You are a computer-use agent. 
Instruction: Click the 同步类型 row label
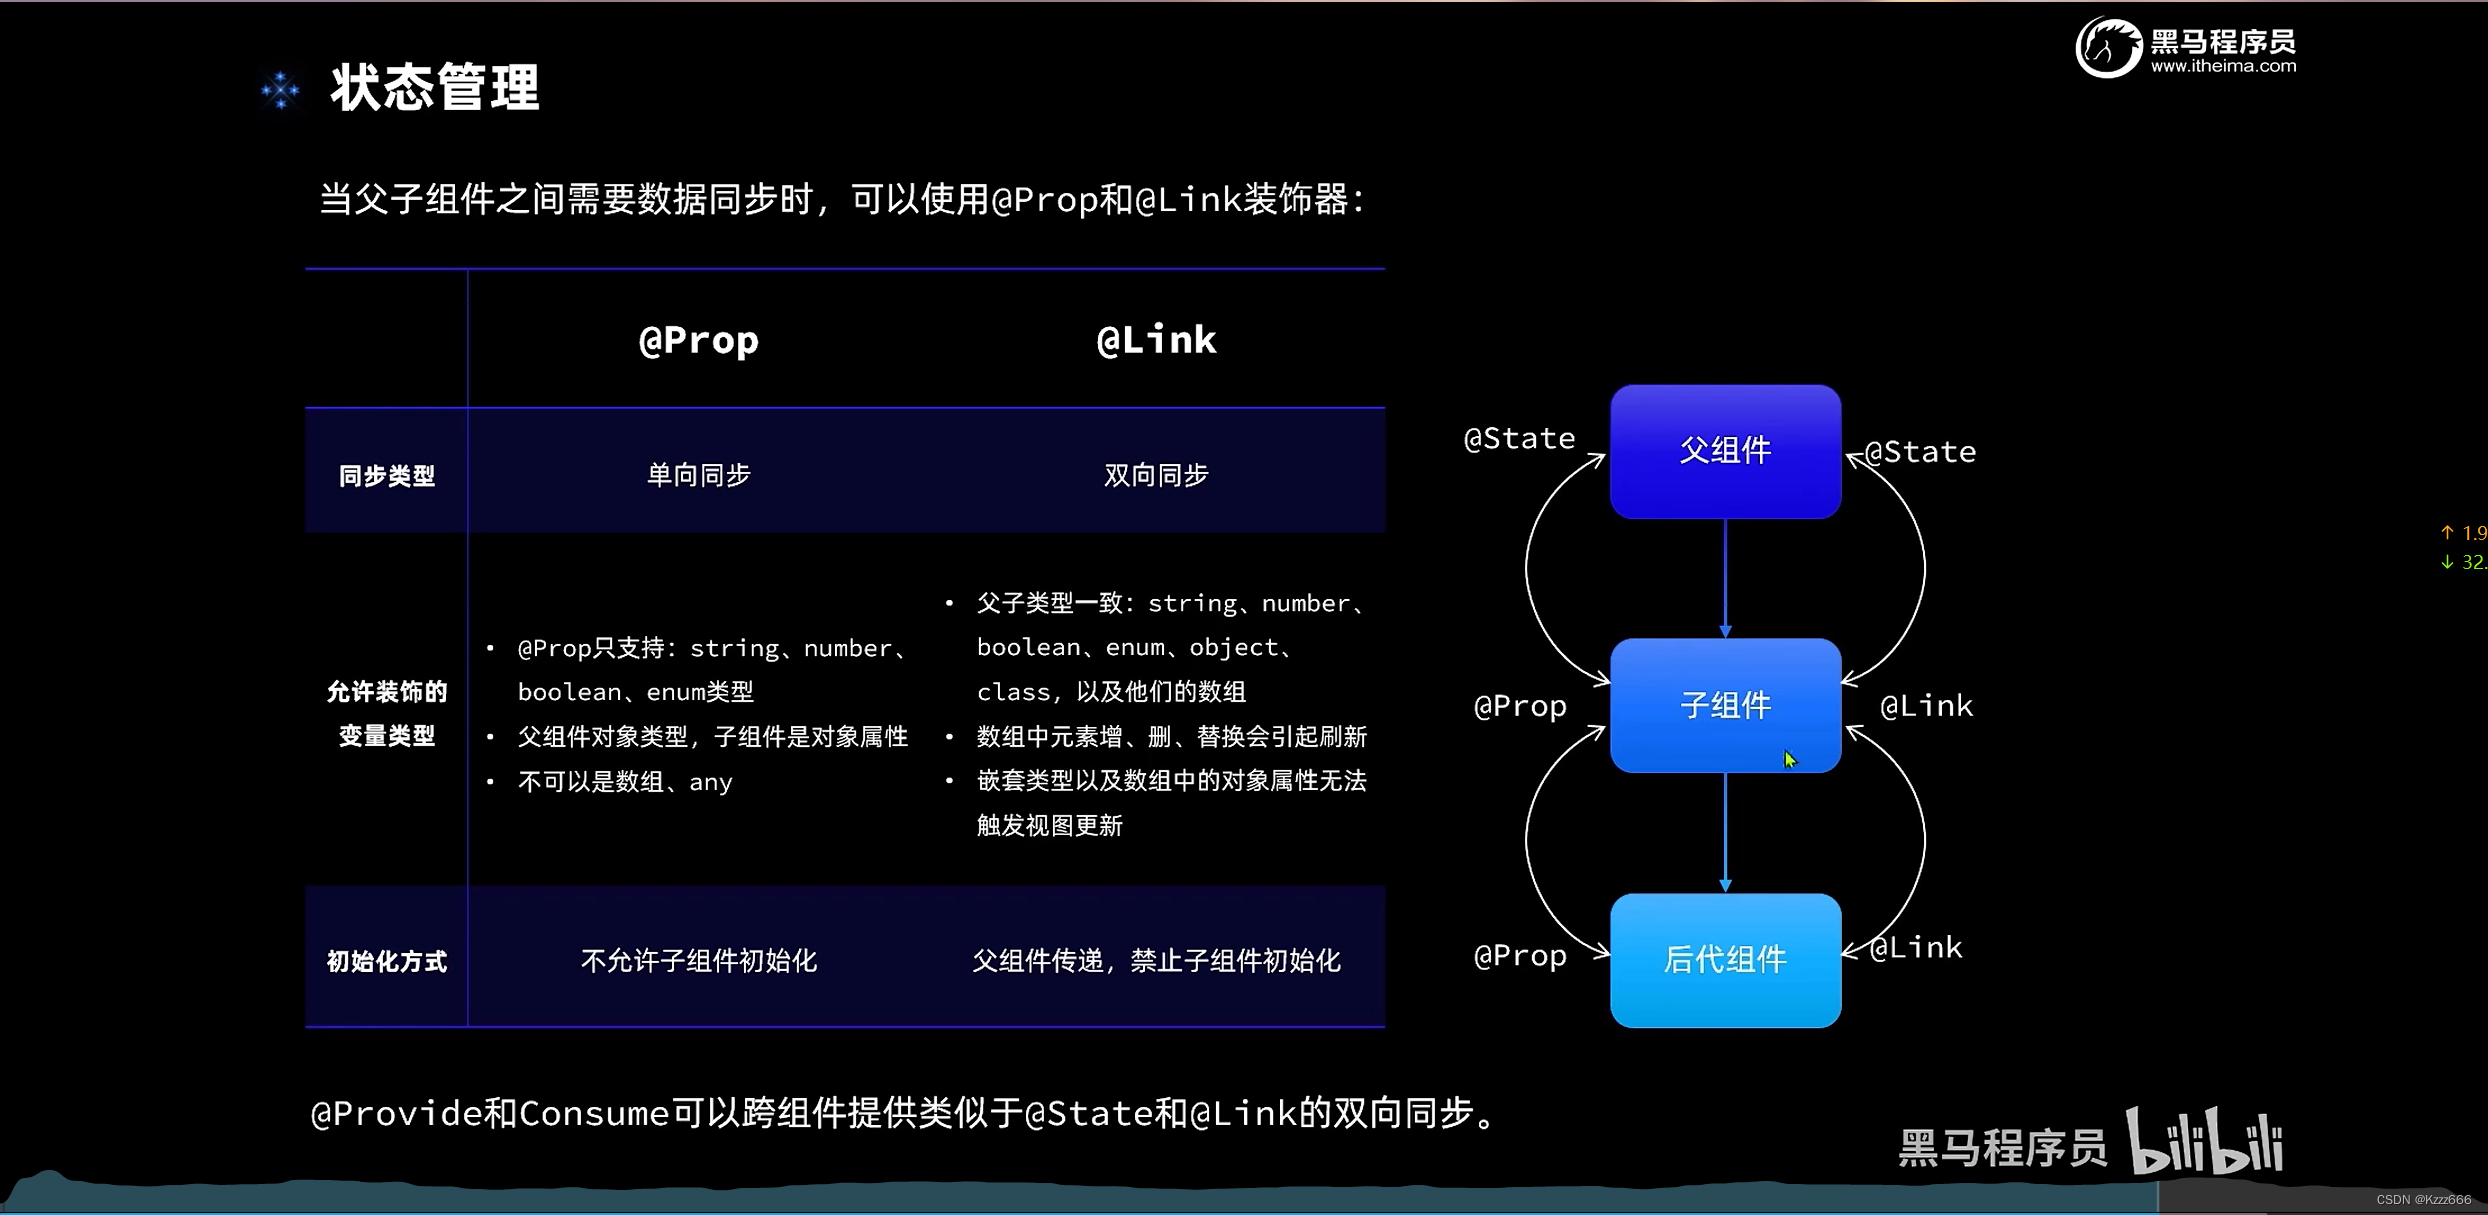pos(387,476)
